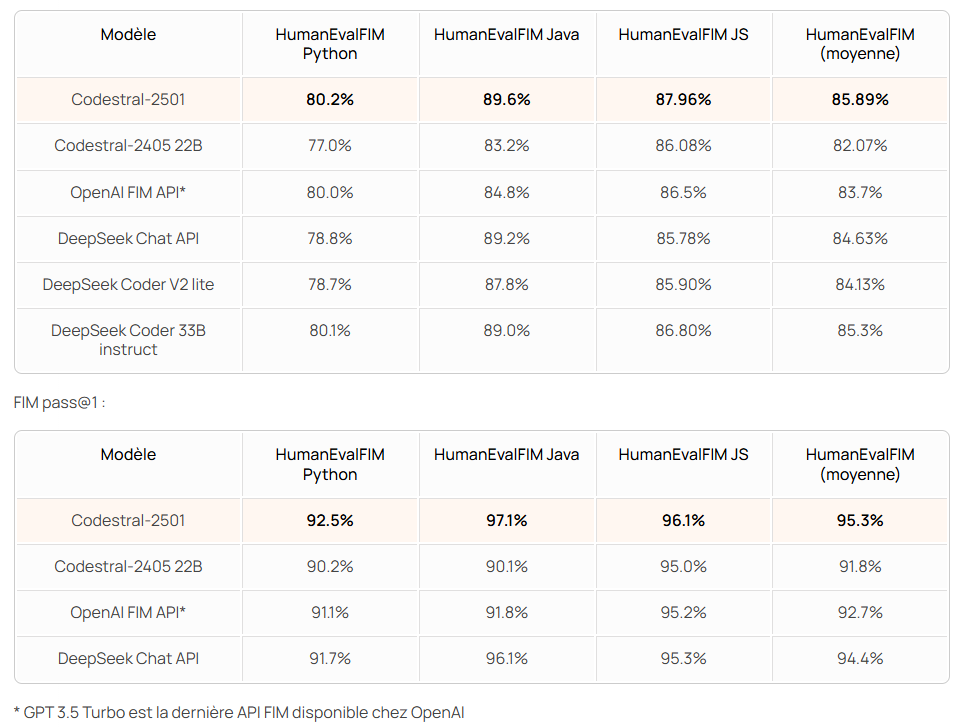The height and width of the screenshot is (727, 962).
Task: Click the 84.13% average score cell
Action: coord(860,285)
